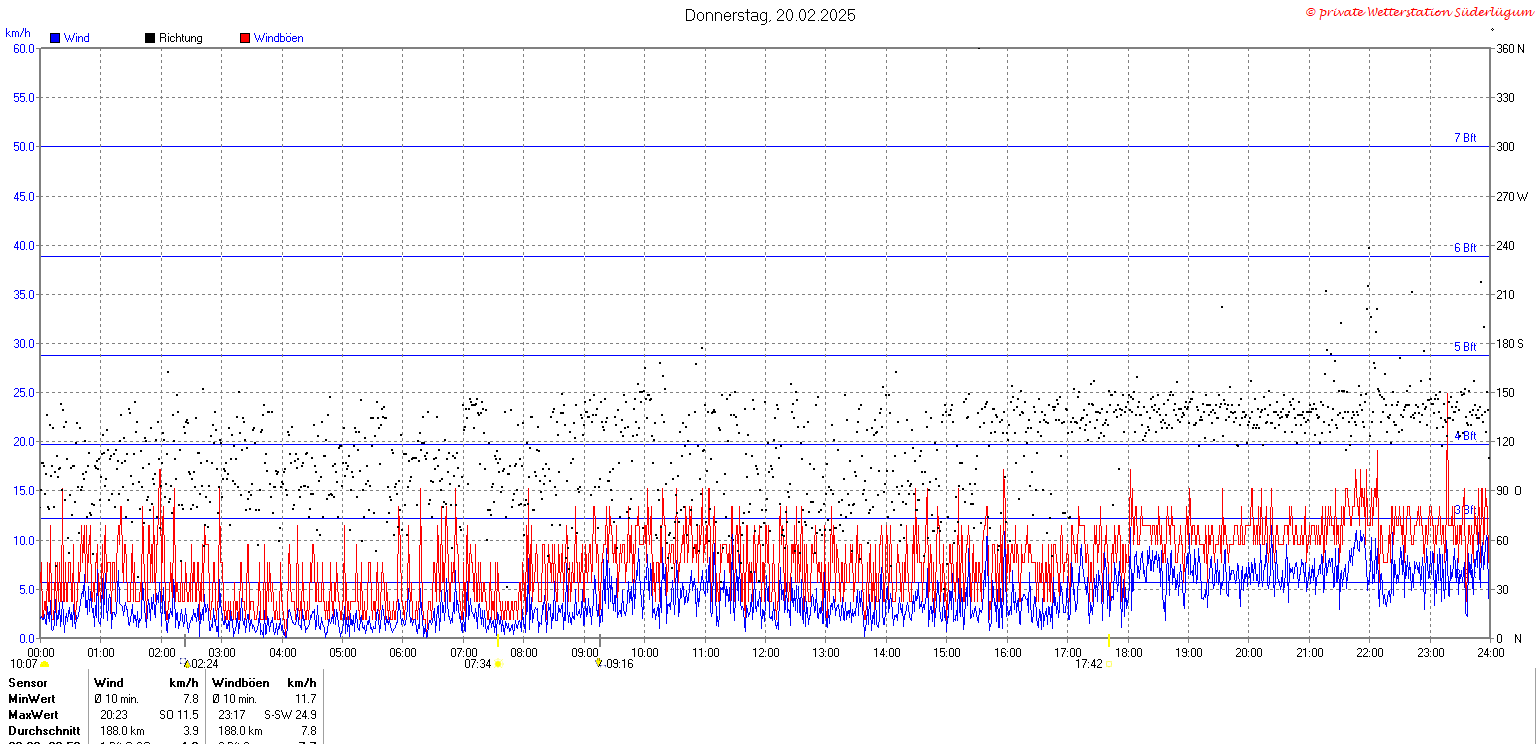Click the 5 Bft line label
Image resolution: width=1536 pixels, height=744 pixels.
pos(1465,347)
